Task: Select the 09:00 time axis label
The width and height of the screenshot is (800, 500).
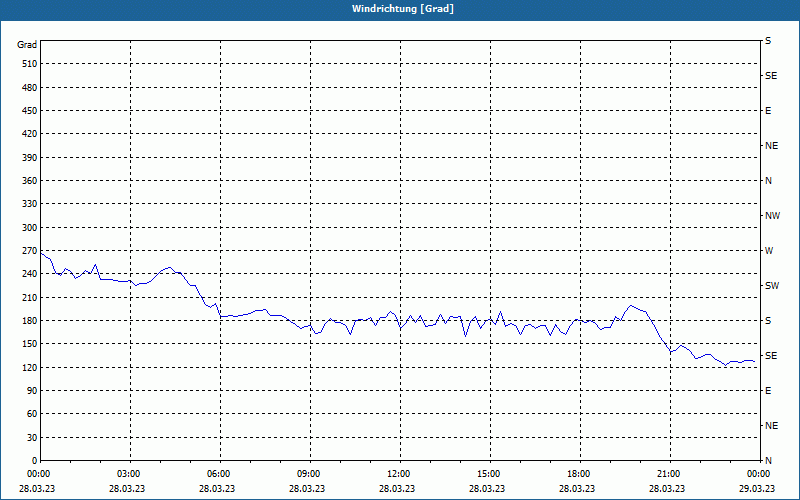Action: (309, 474)
